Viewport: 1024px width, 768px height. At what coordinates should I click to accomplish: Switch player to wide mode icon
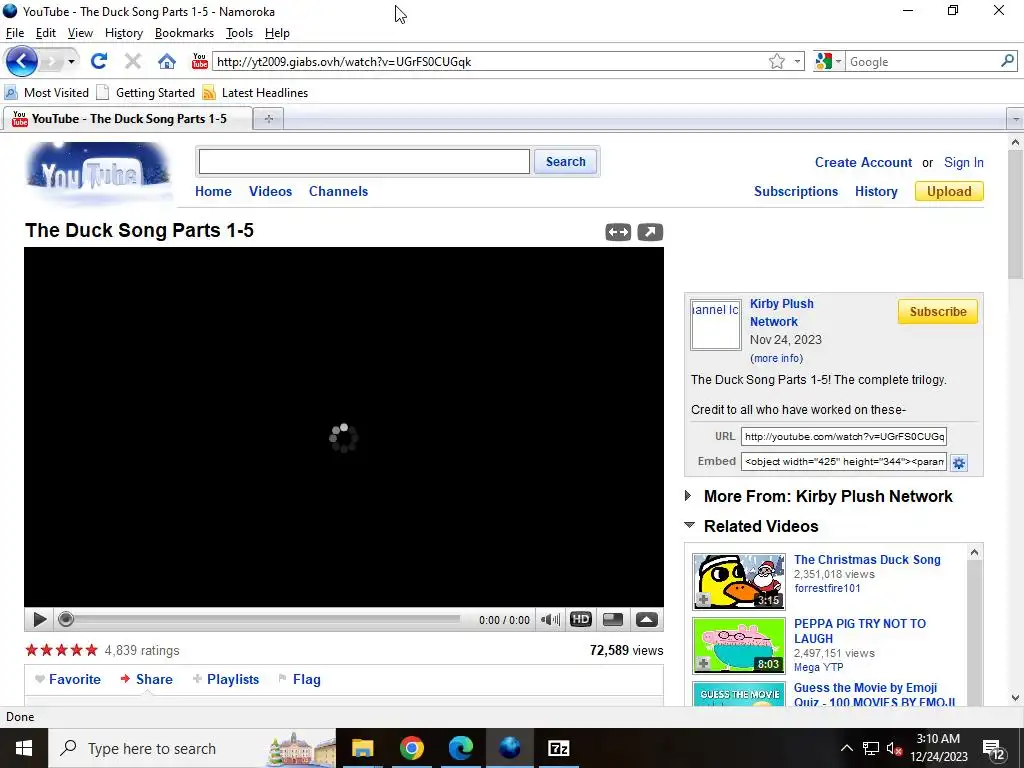(x=618, y=232)
